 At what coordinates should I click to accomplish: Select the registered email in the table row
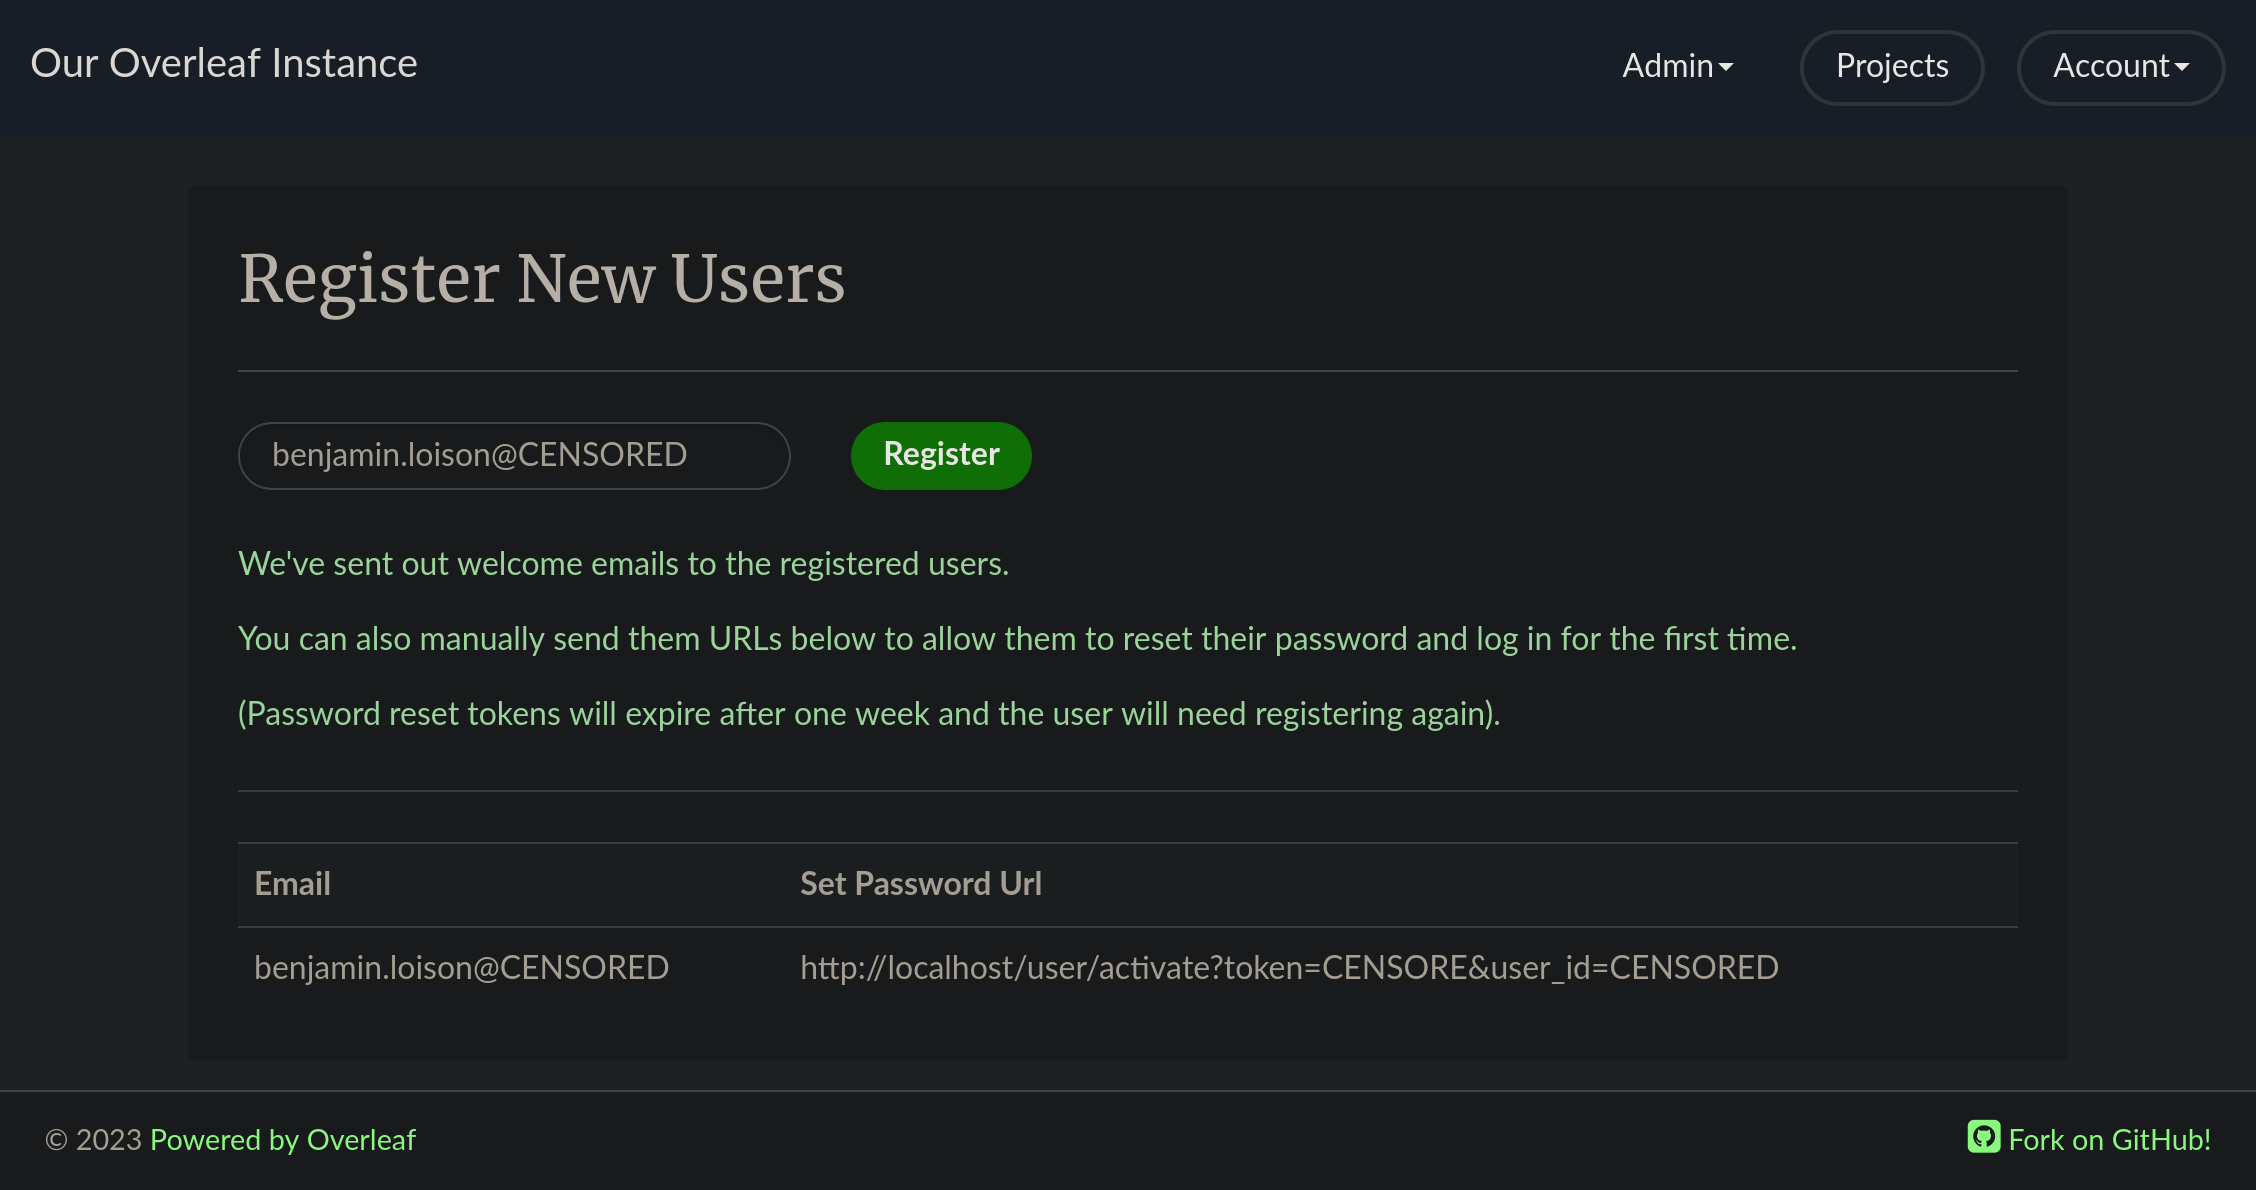[x=461, y=968]
